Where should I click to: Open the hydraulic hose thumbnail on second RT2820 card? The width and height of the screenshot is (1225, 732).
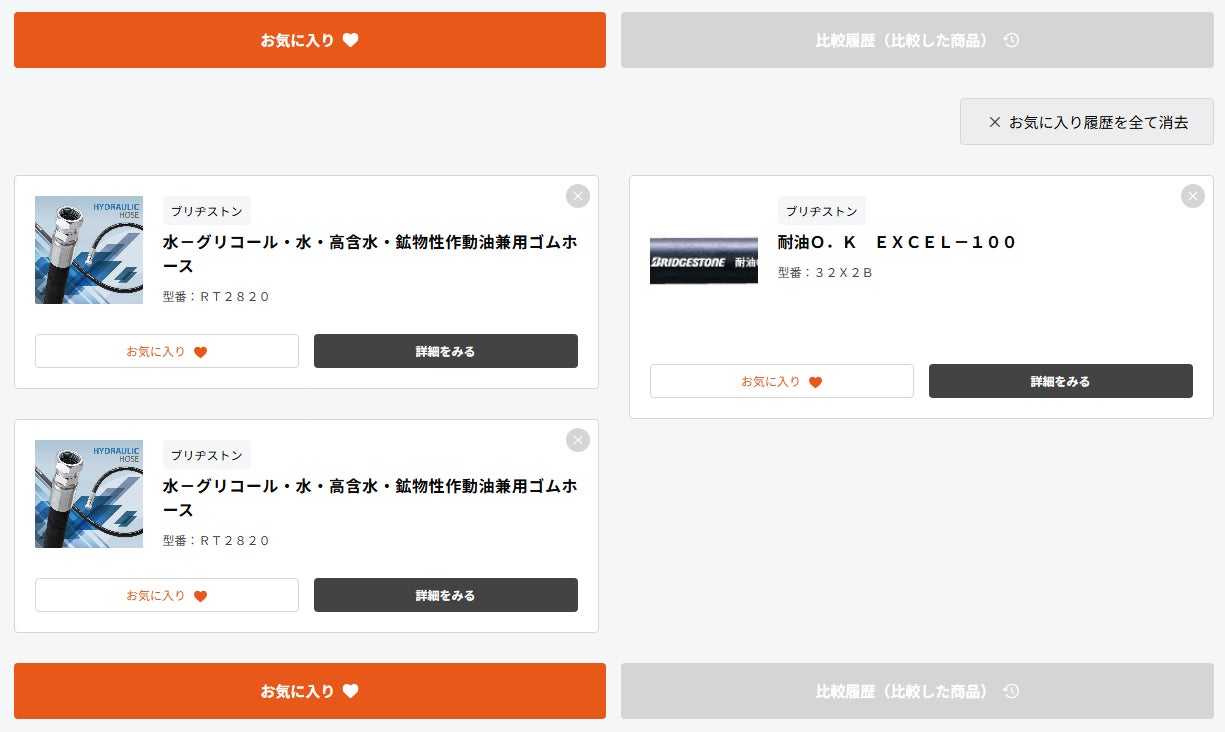[x=89, y=494]
